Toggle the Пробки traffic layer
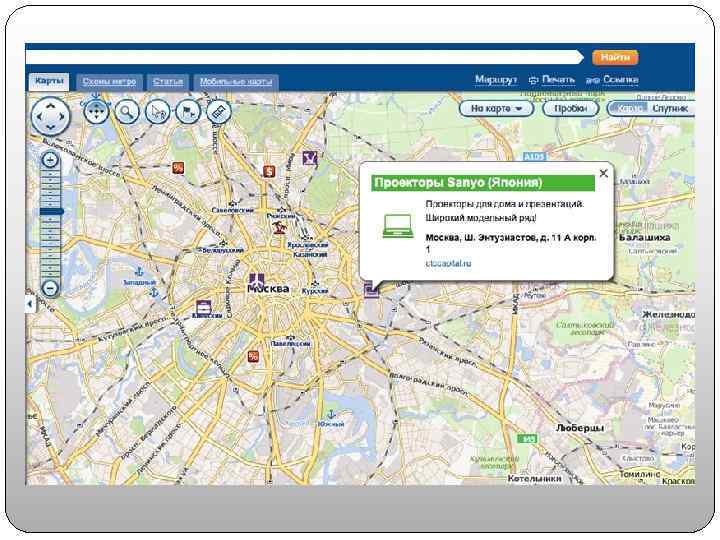This screenshot has width=720, height=540. pyautogui.click(x=571, y=108)
